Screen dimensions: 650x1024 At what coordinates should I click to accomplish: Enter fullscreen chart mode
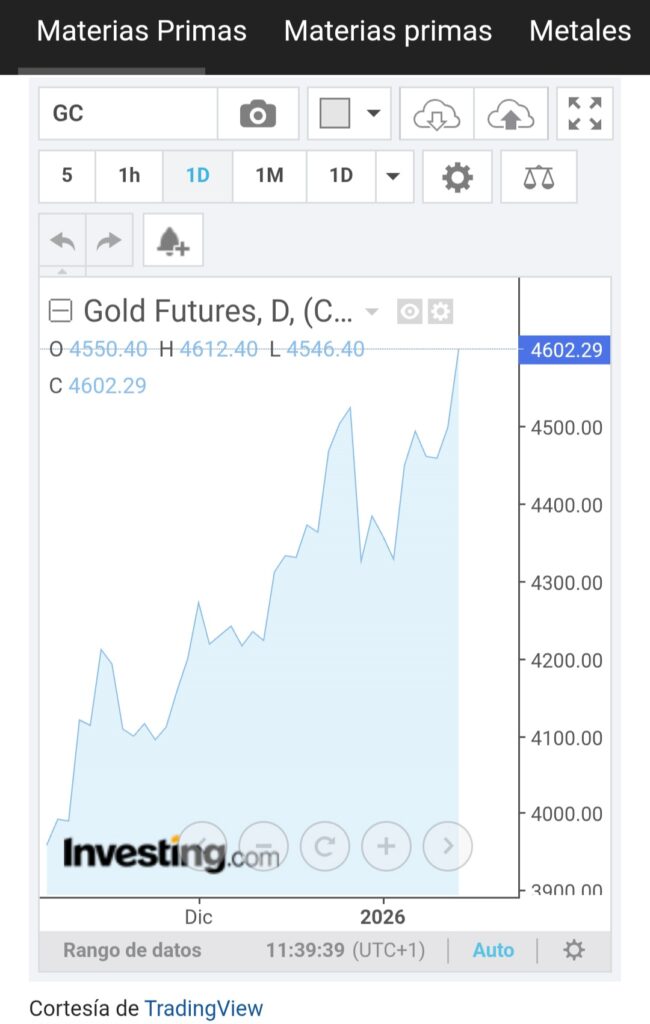pyautogui.click(x=584, y=114)
